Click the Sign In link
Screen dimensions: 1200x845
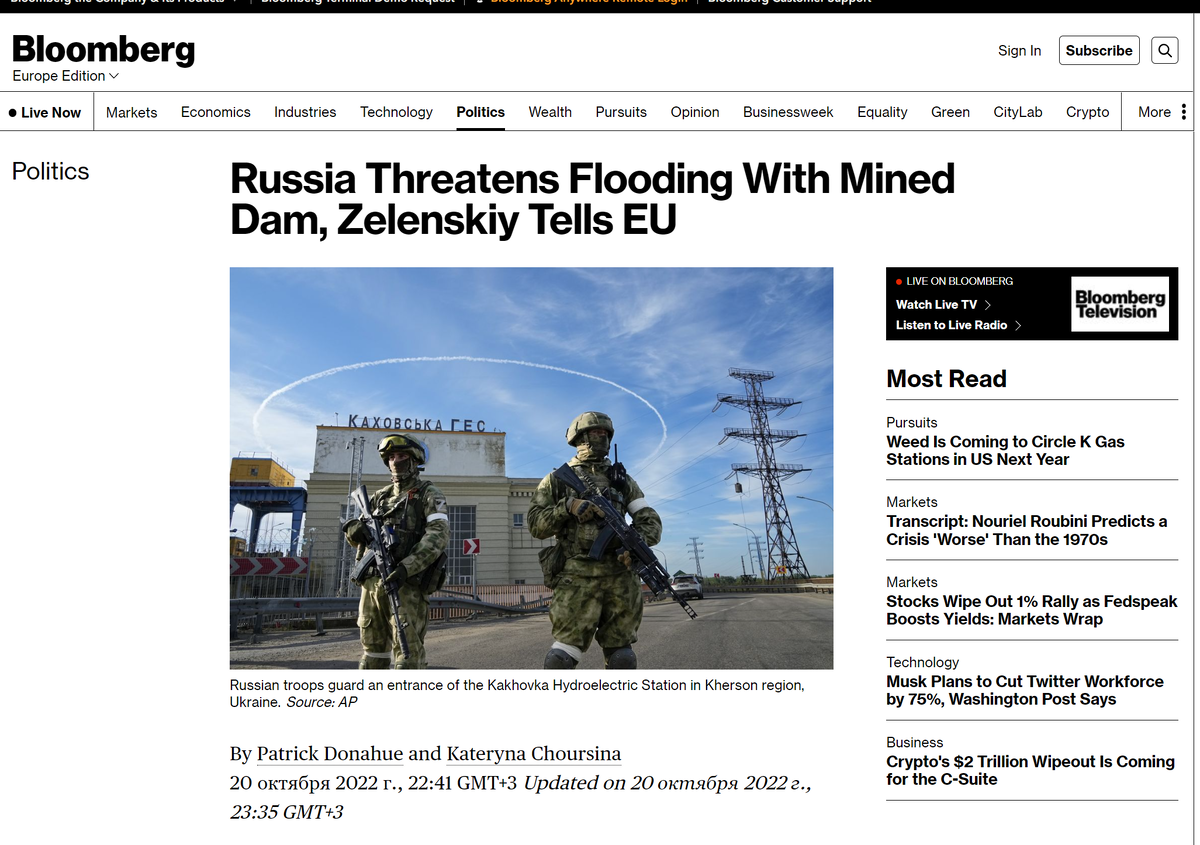coord(1019,50)
